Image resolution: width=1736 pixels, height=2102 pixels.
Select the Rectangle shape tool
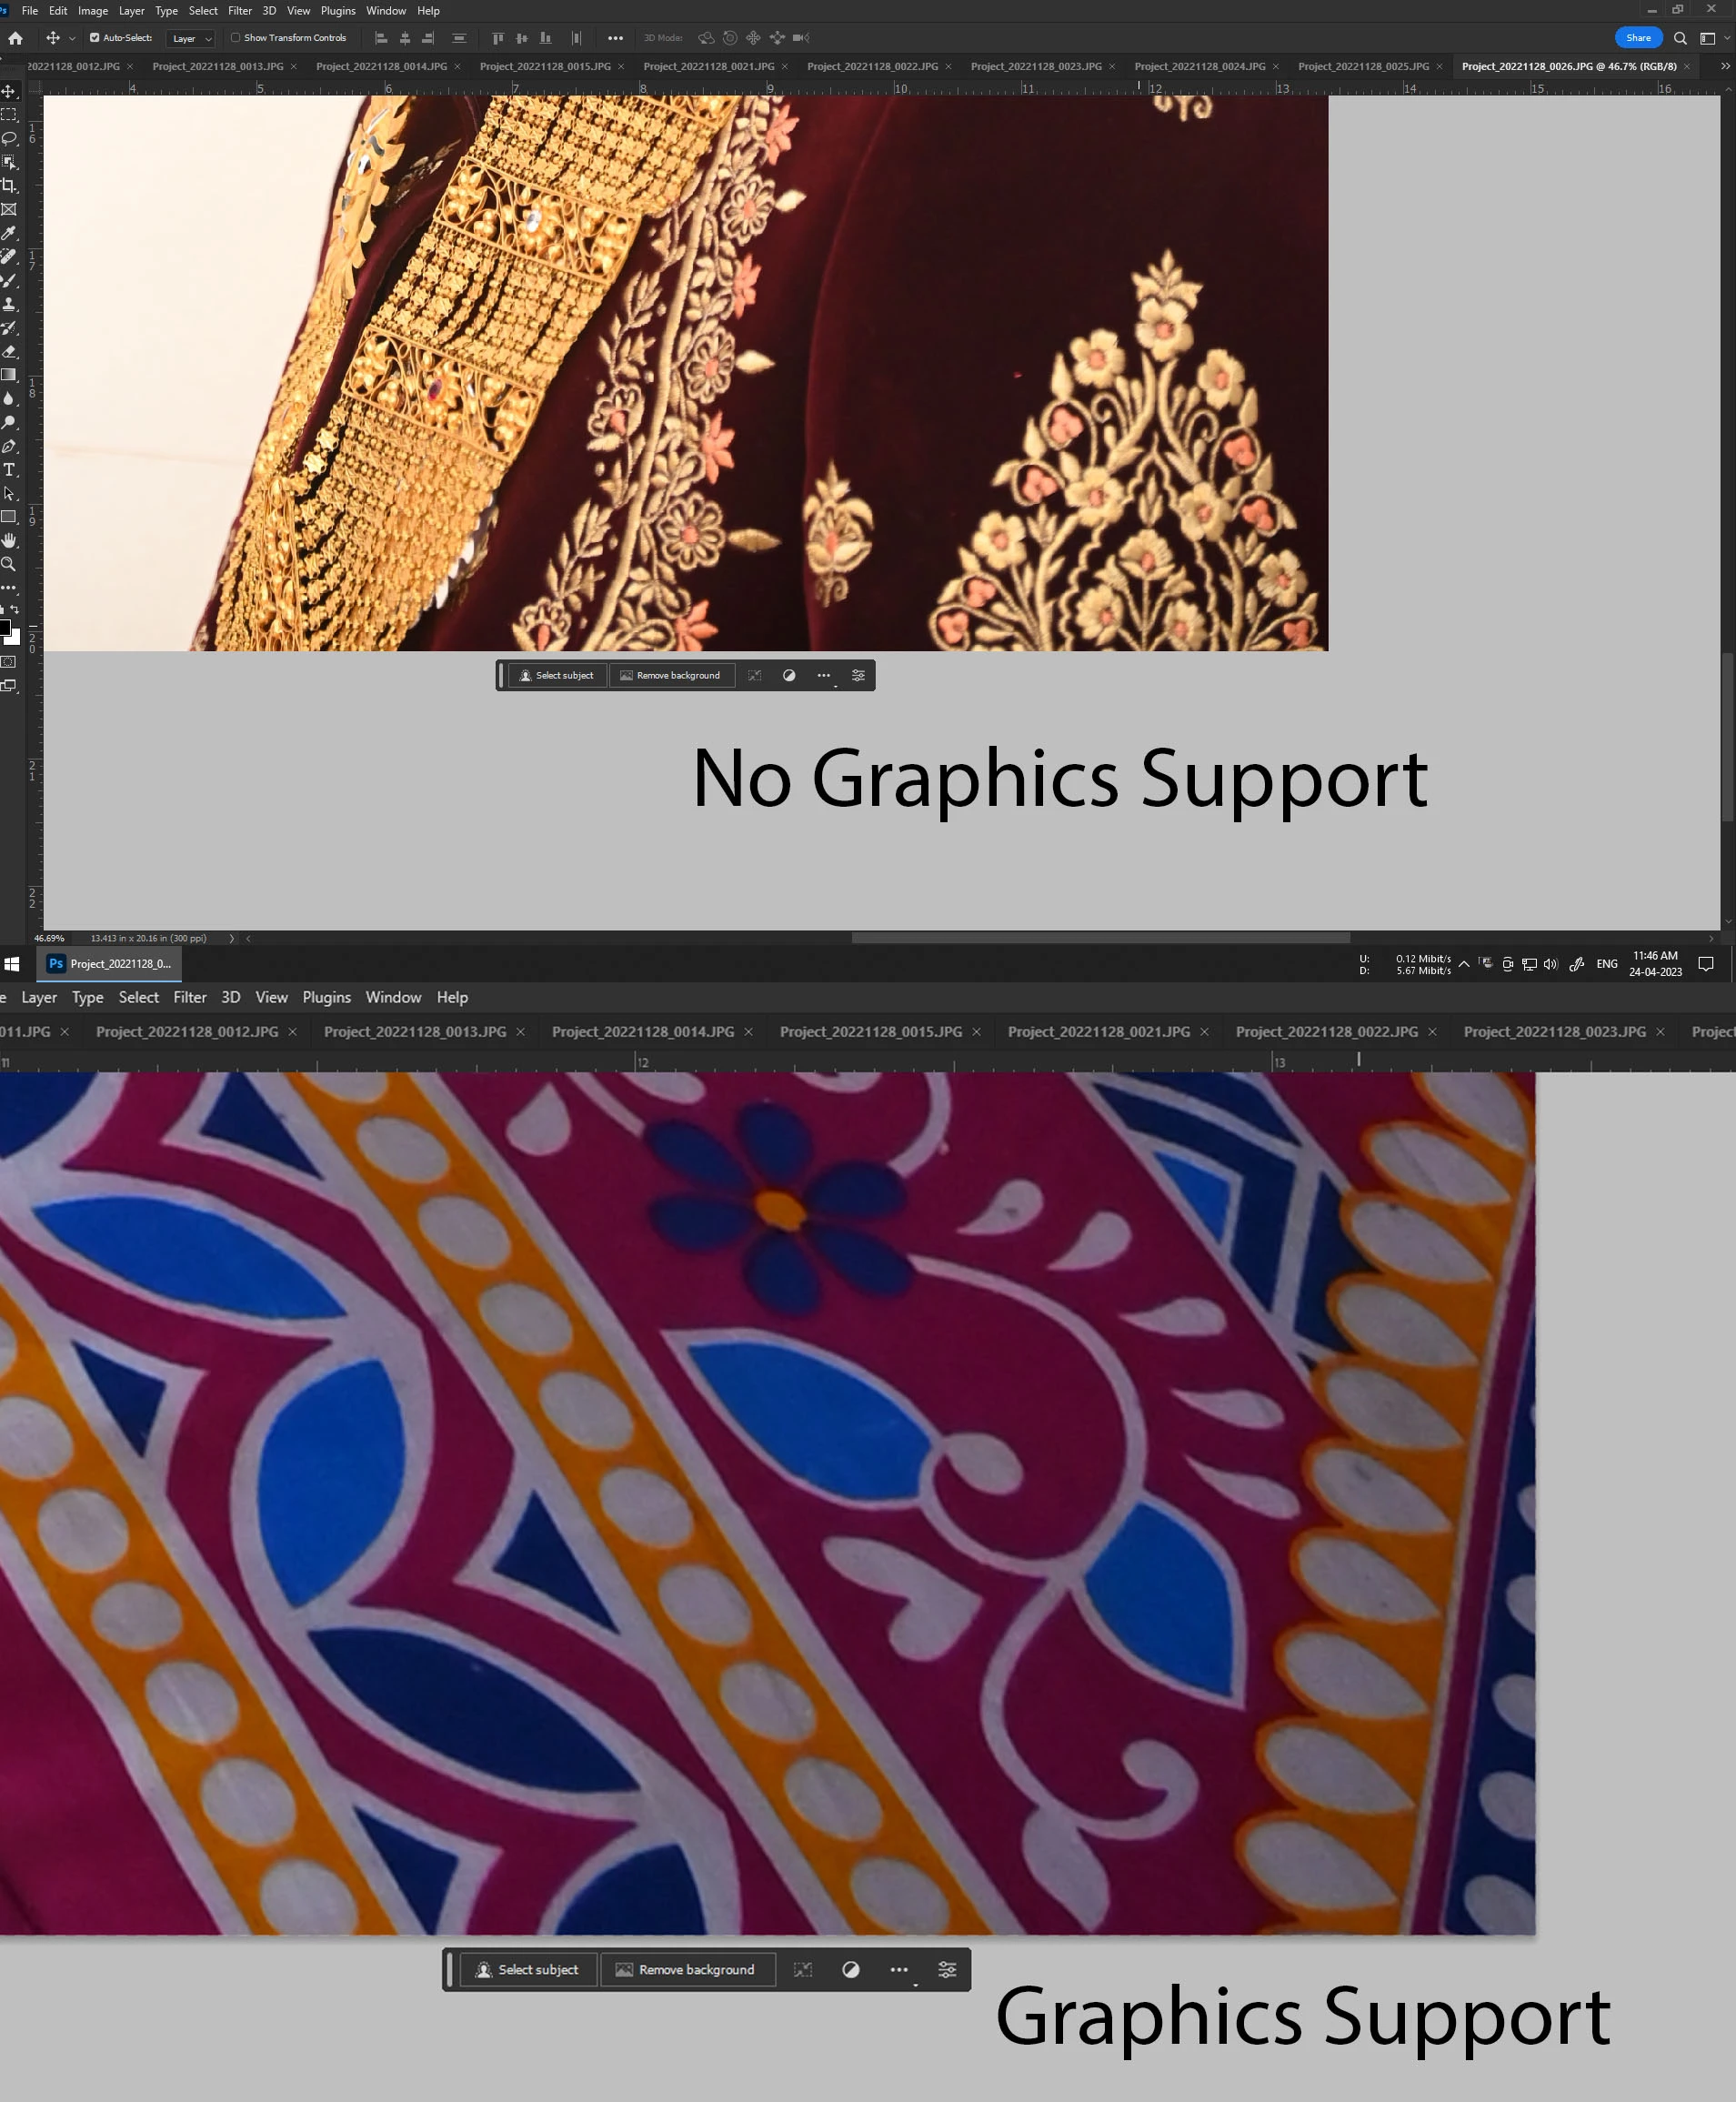[x=9, y=517]
